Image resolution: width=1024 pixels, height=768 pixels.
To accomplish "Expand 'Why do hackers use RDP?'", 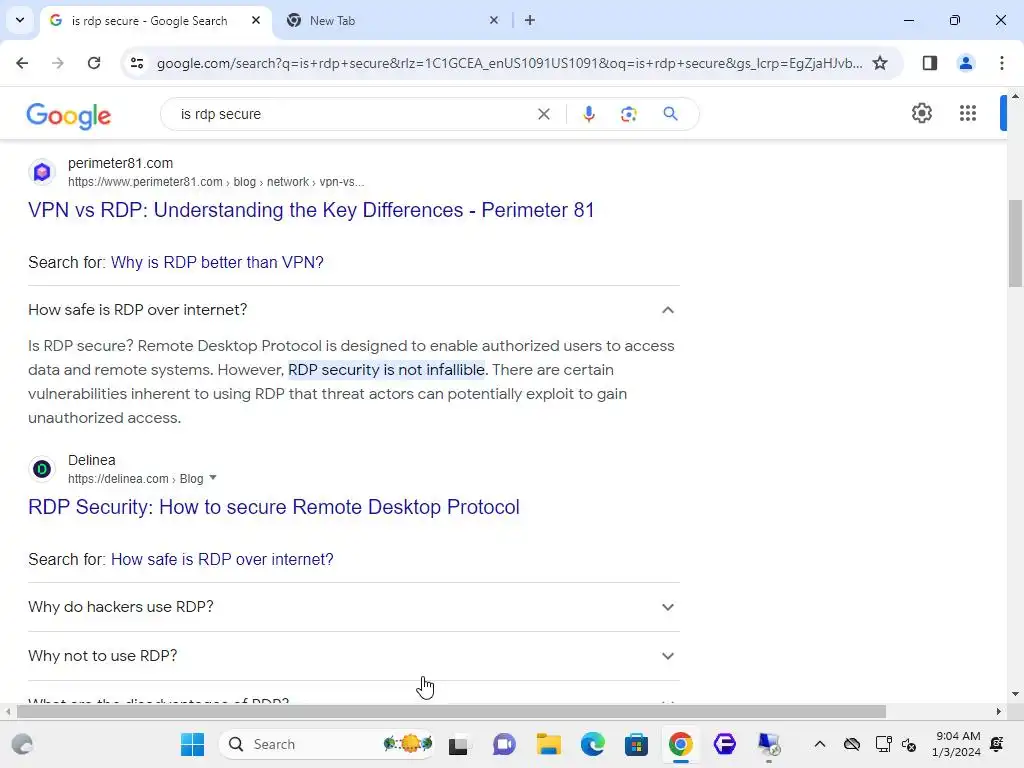I will coord(353,607).
